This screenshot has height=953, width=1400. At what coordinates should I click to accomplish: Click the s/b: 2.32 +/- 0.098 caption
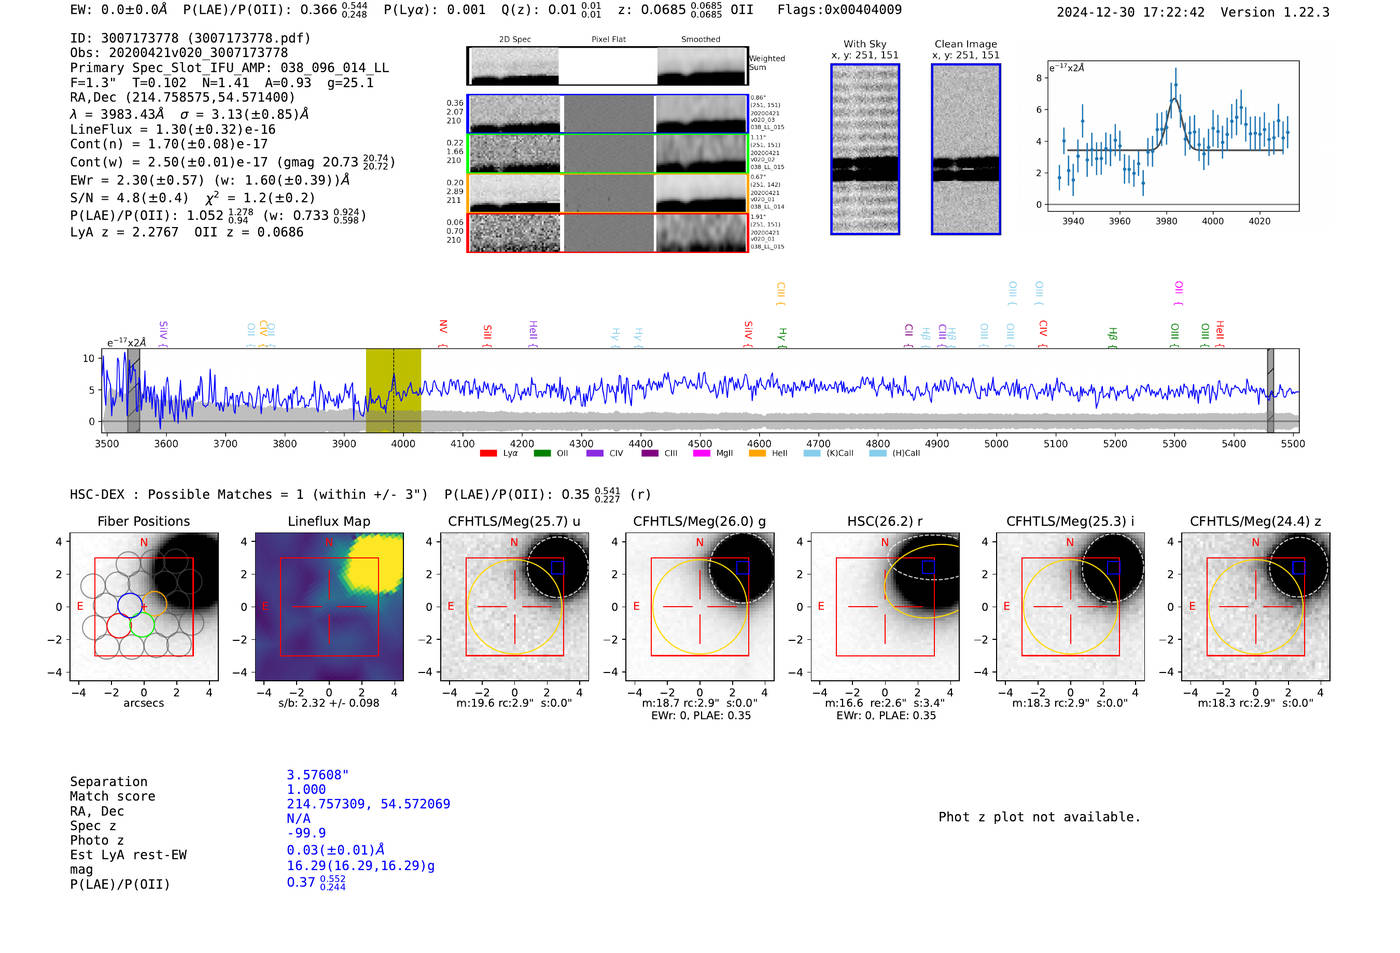[x=329, y=703]
